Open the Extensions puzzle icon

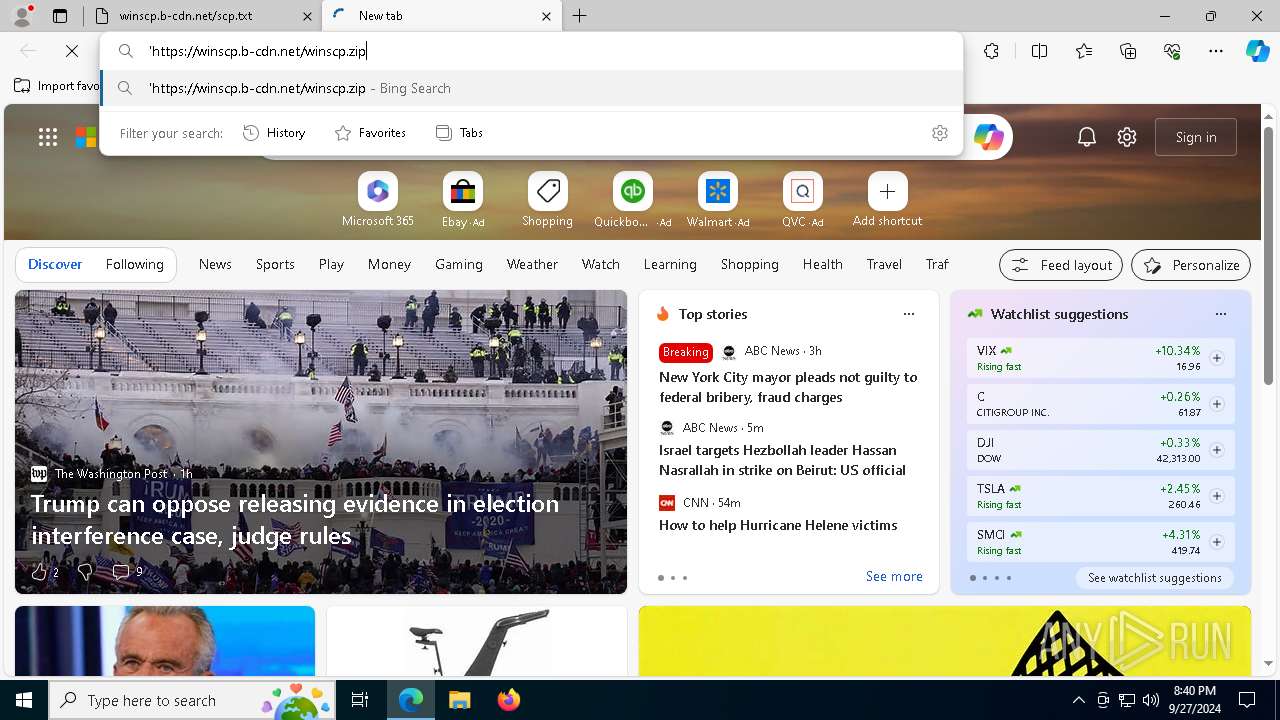click(x=991, y=51)
